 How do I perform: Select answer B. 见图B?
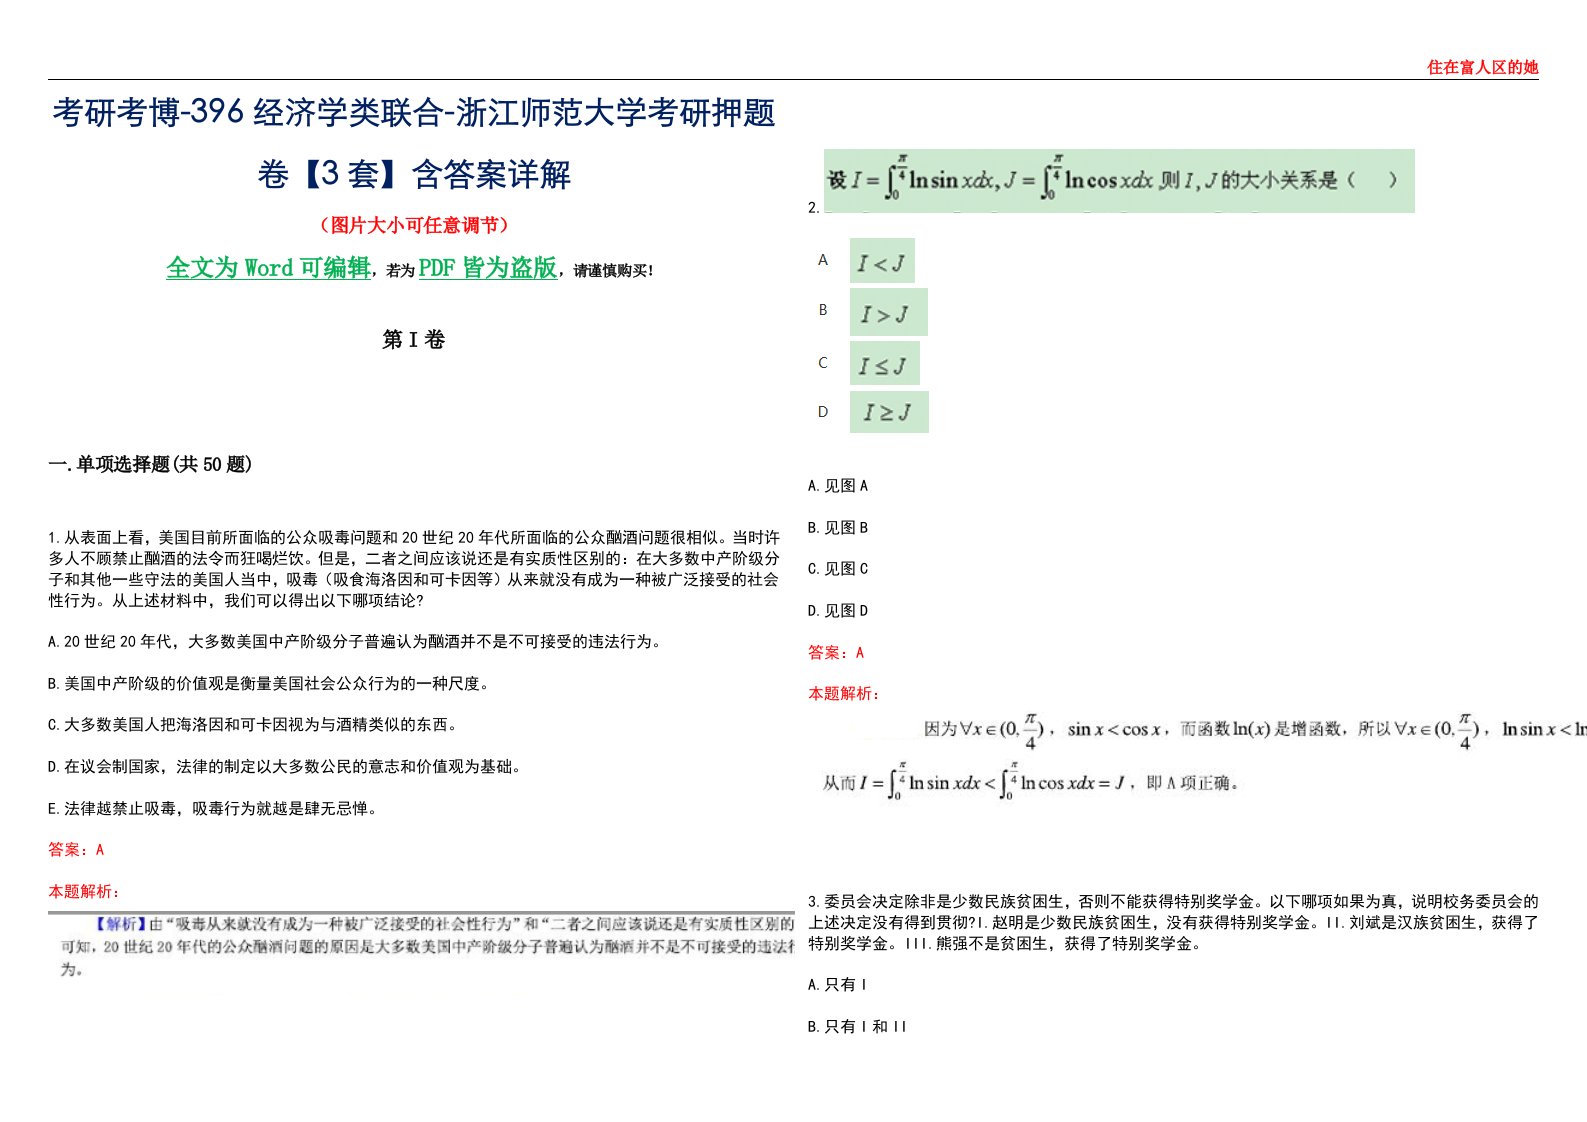click(x=838, y=528)
